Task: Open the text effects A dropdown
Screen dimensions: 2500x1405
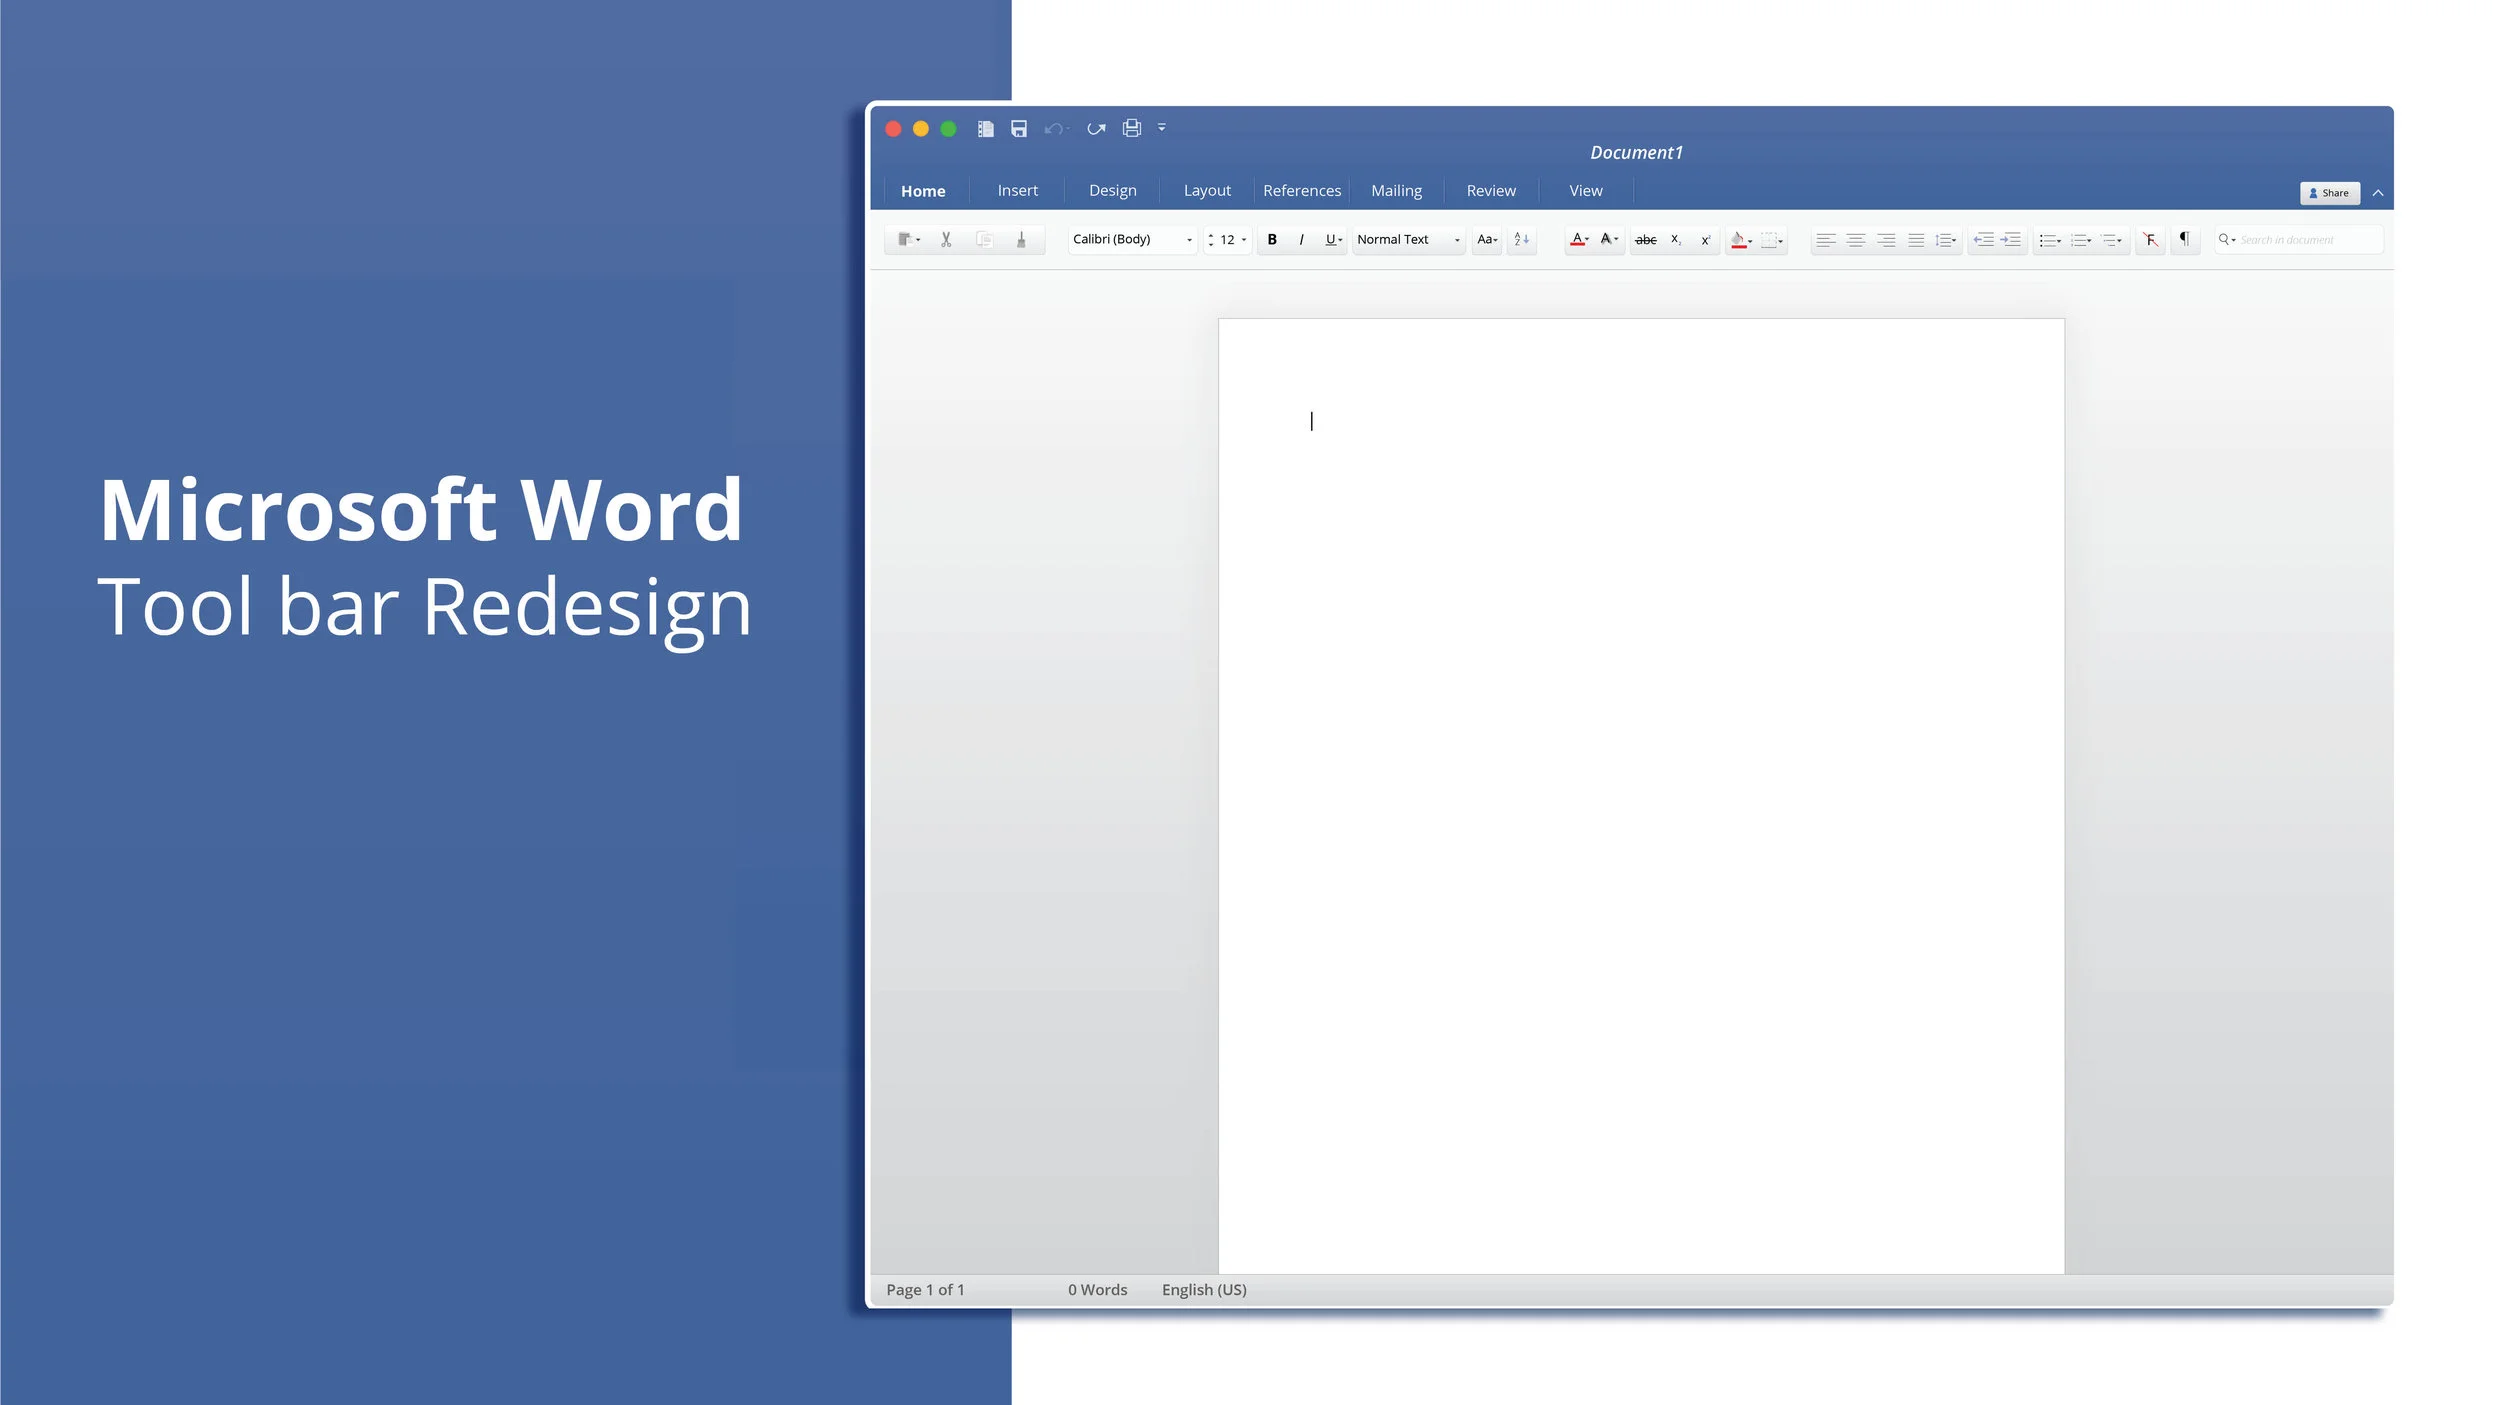Action: pos(1609,240)
